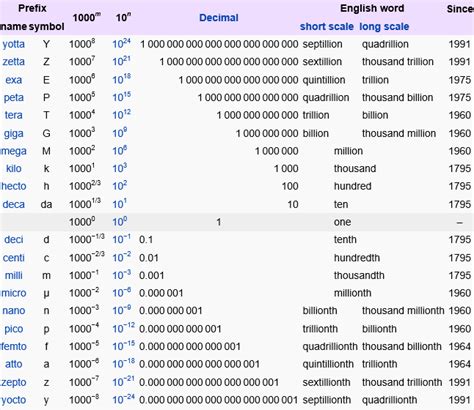
Task: Click the giga prefix link
Action: click(14, 134)
